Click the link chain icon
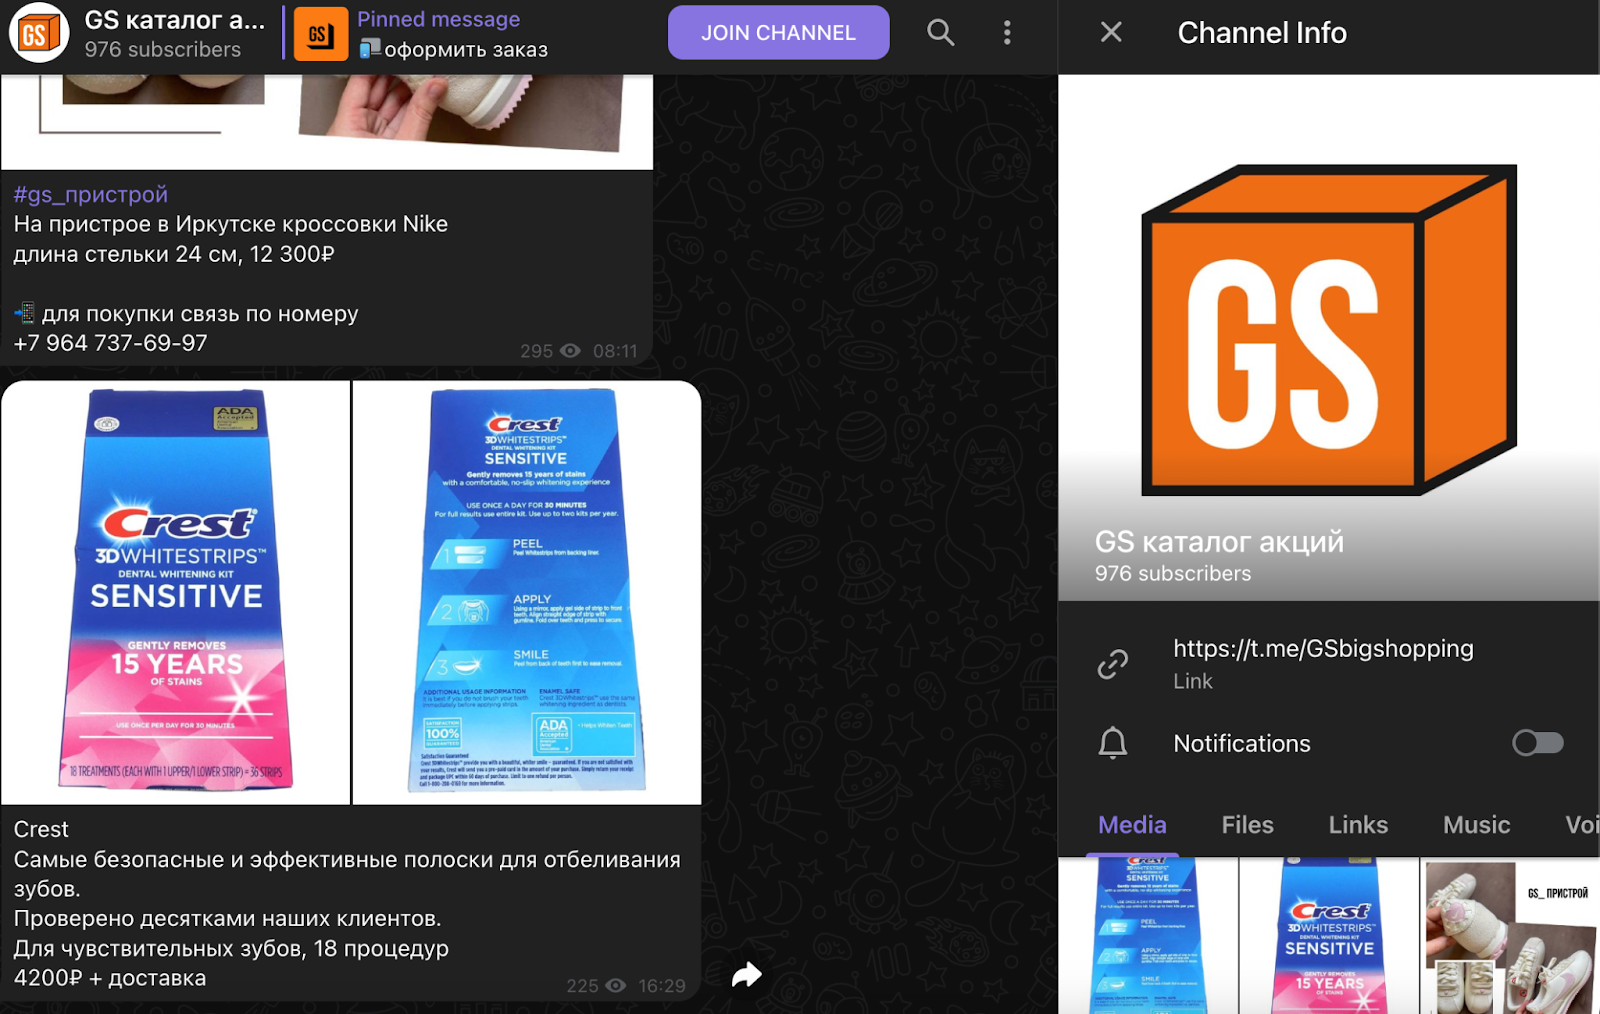Screen dimensions: 1600x1014 [1113, 664]
